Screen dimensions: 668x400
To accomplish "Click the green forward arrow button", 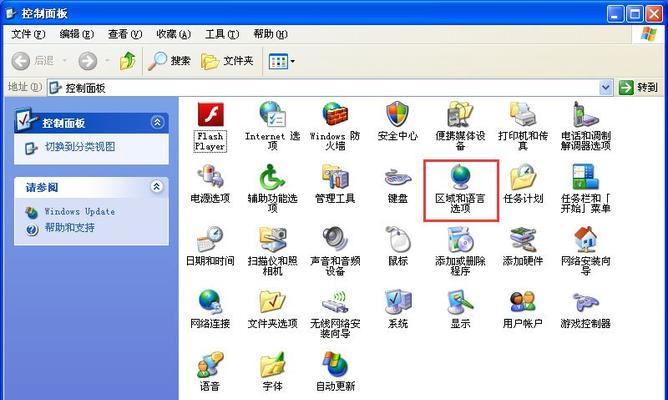I will tap(88, 61).
